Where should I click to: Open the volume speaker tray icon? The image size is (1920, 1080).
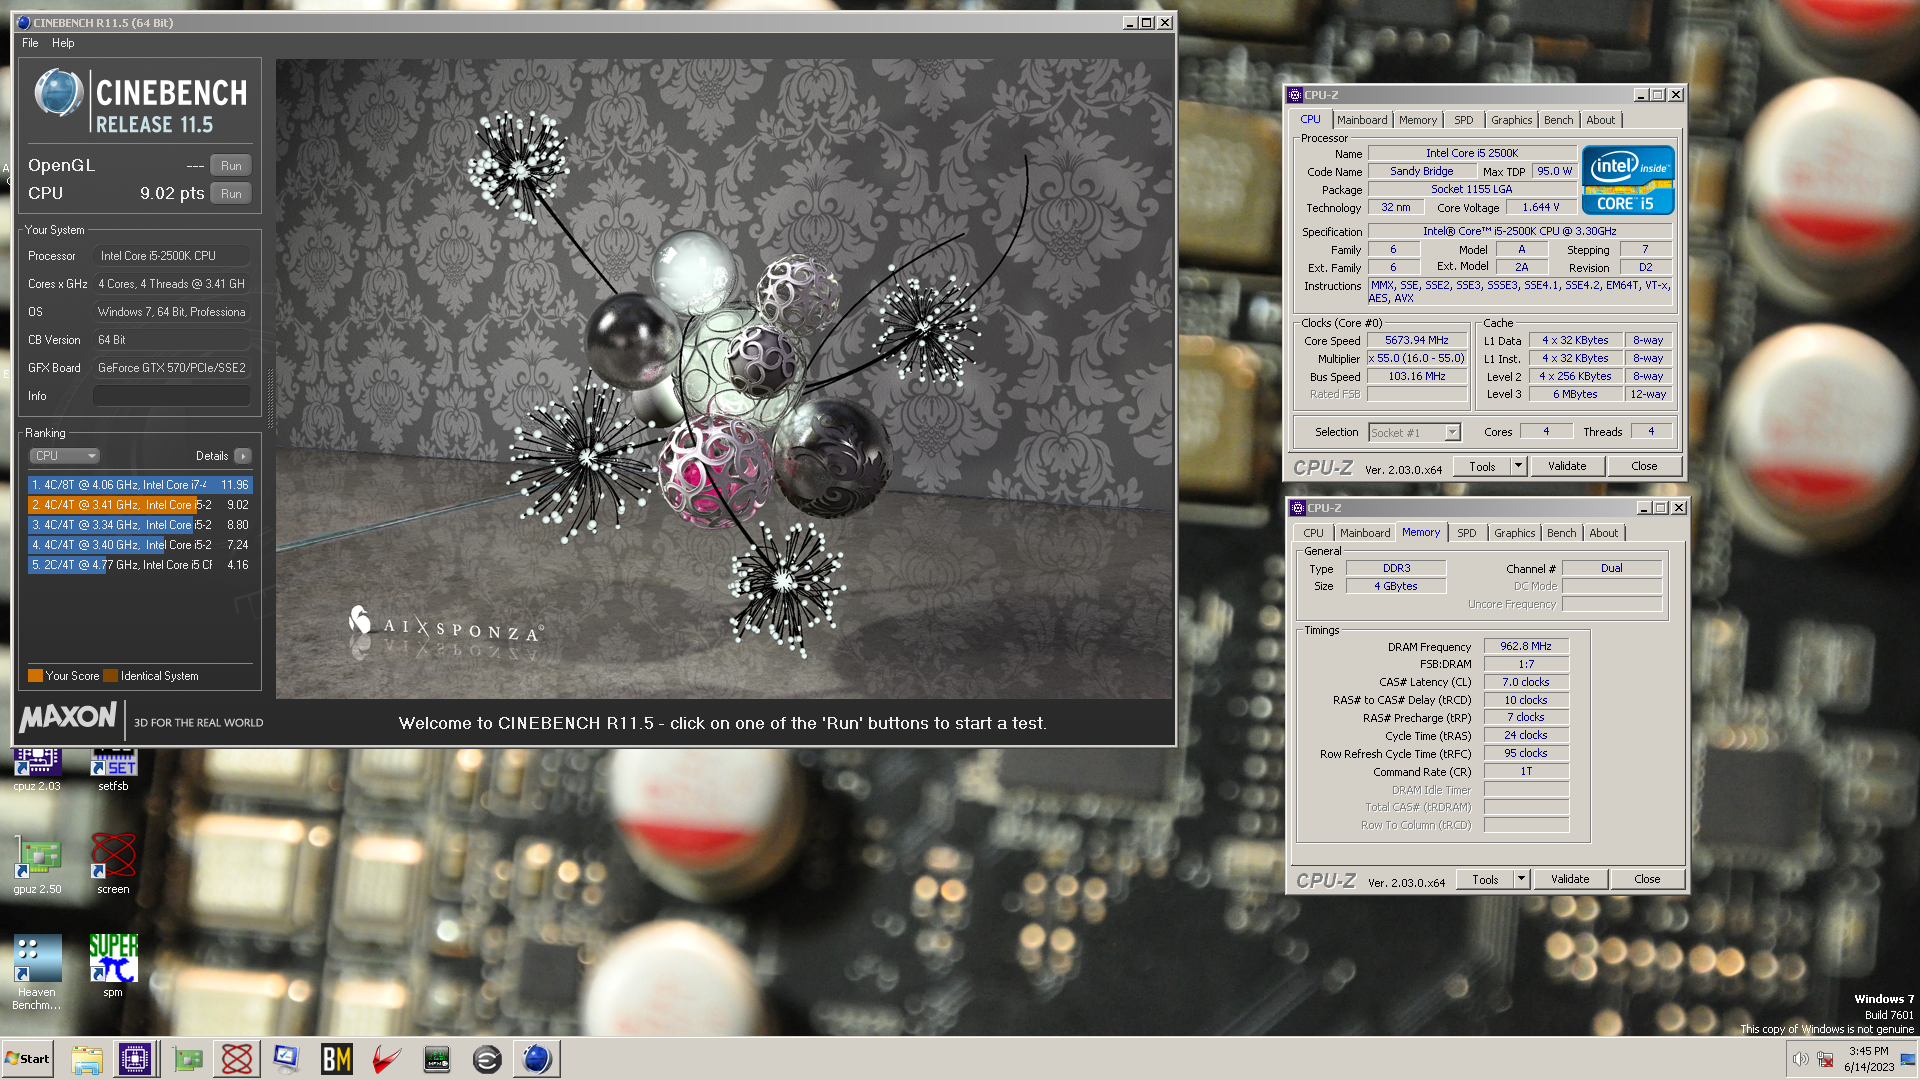[x=1800, y=1060]
